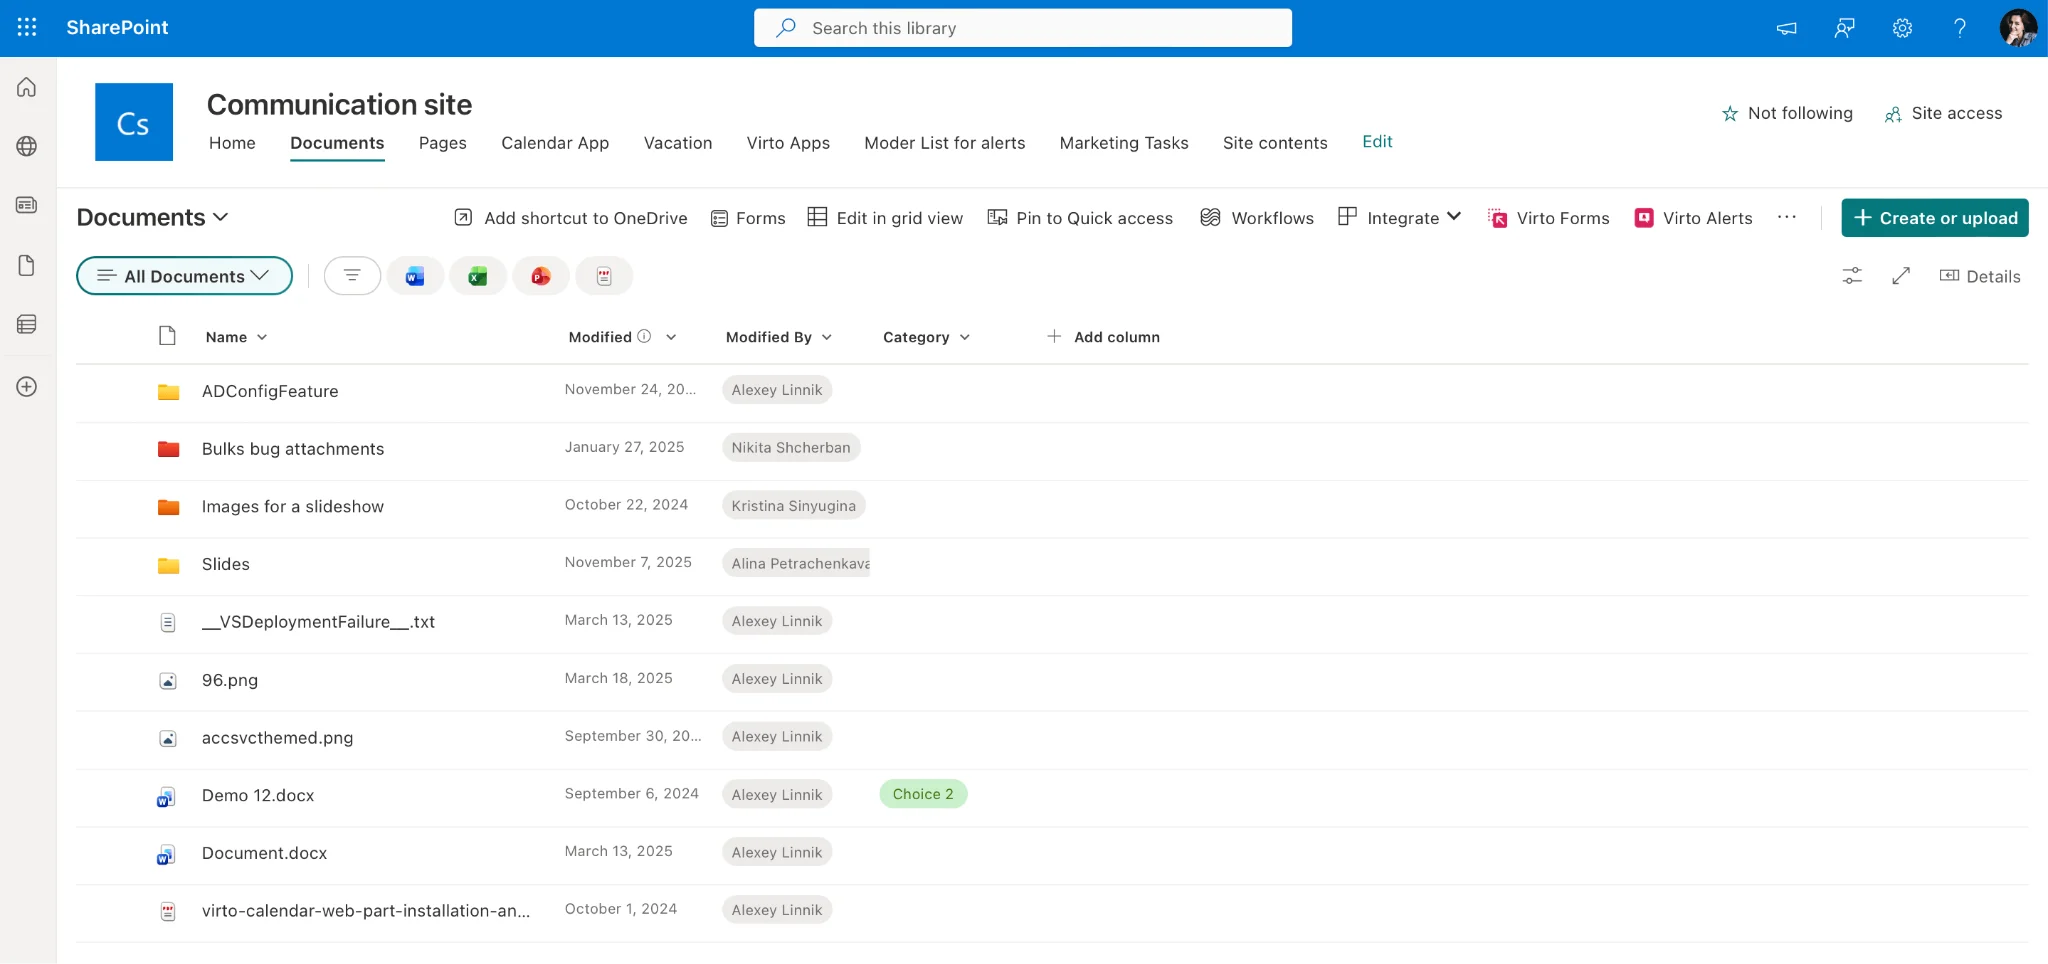
Task: Click the Create or upload button
Action: [1935, 218]
